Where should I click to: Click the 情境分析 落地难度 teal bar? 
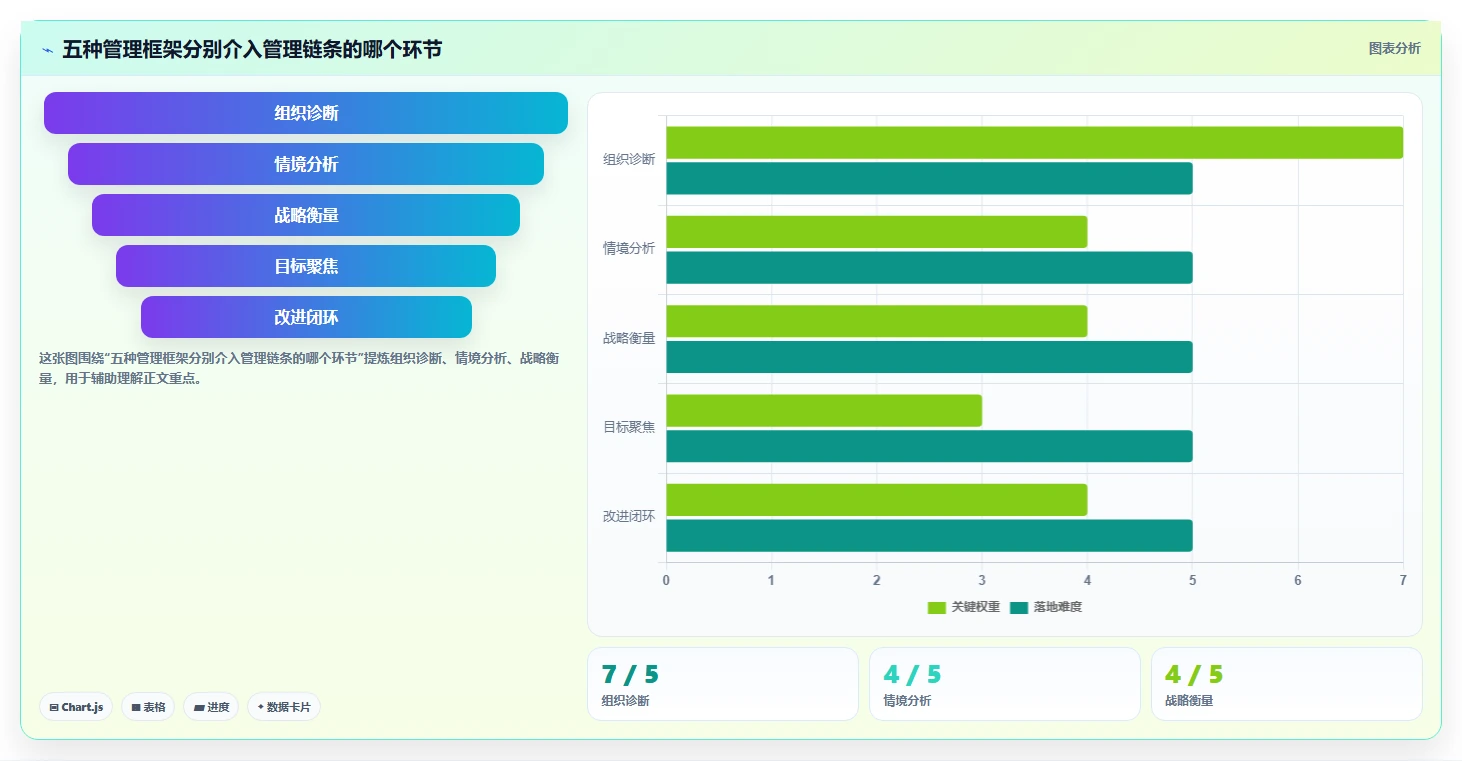tap(929, 268)
